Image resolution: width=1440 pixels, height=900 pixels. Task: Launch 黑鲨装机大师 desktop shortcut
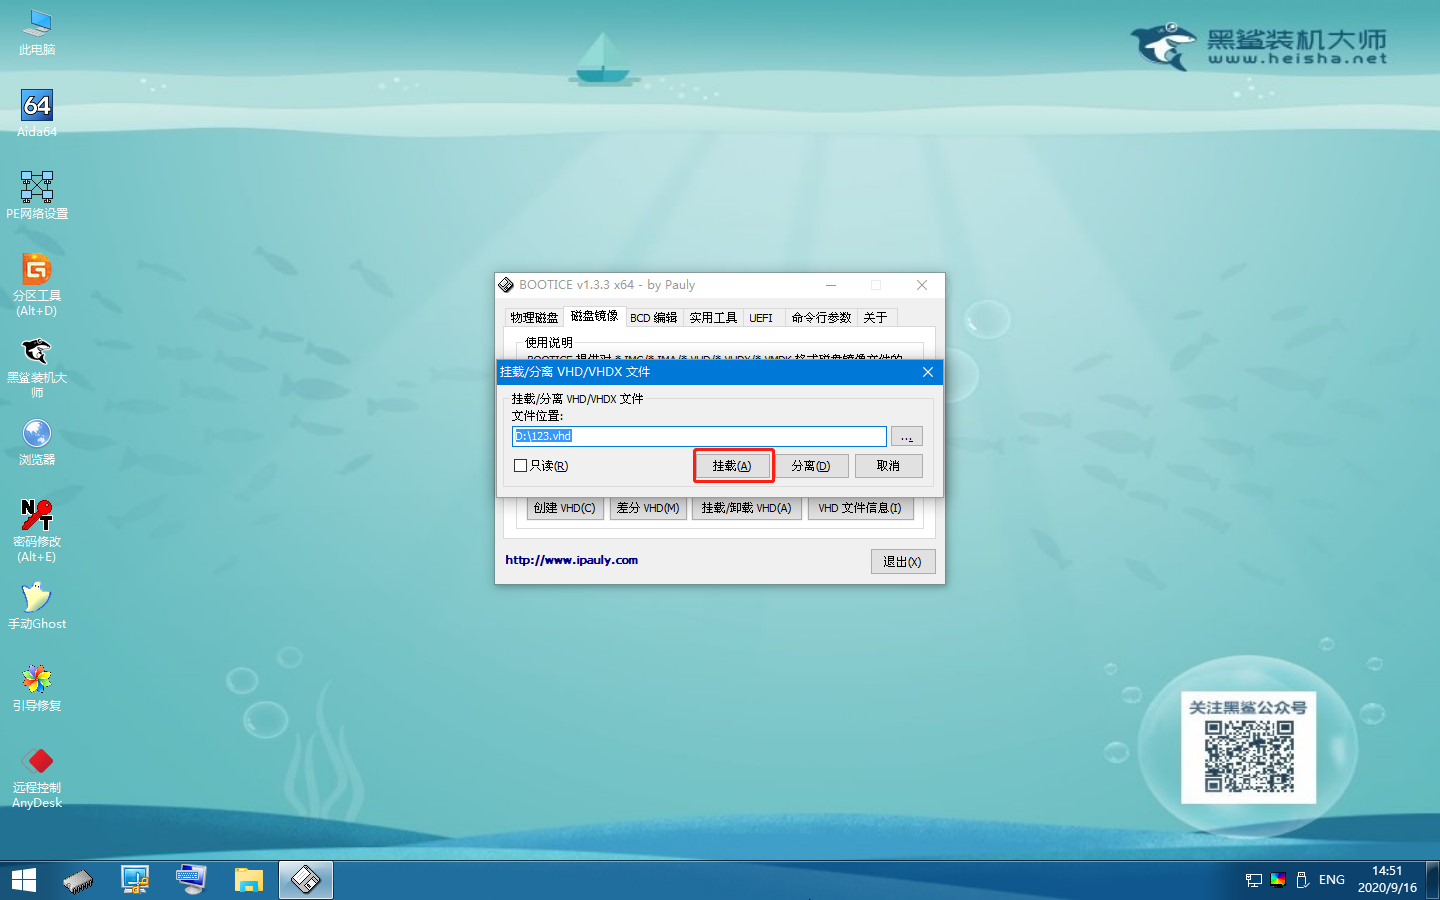37,367
